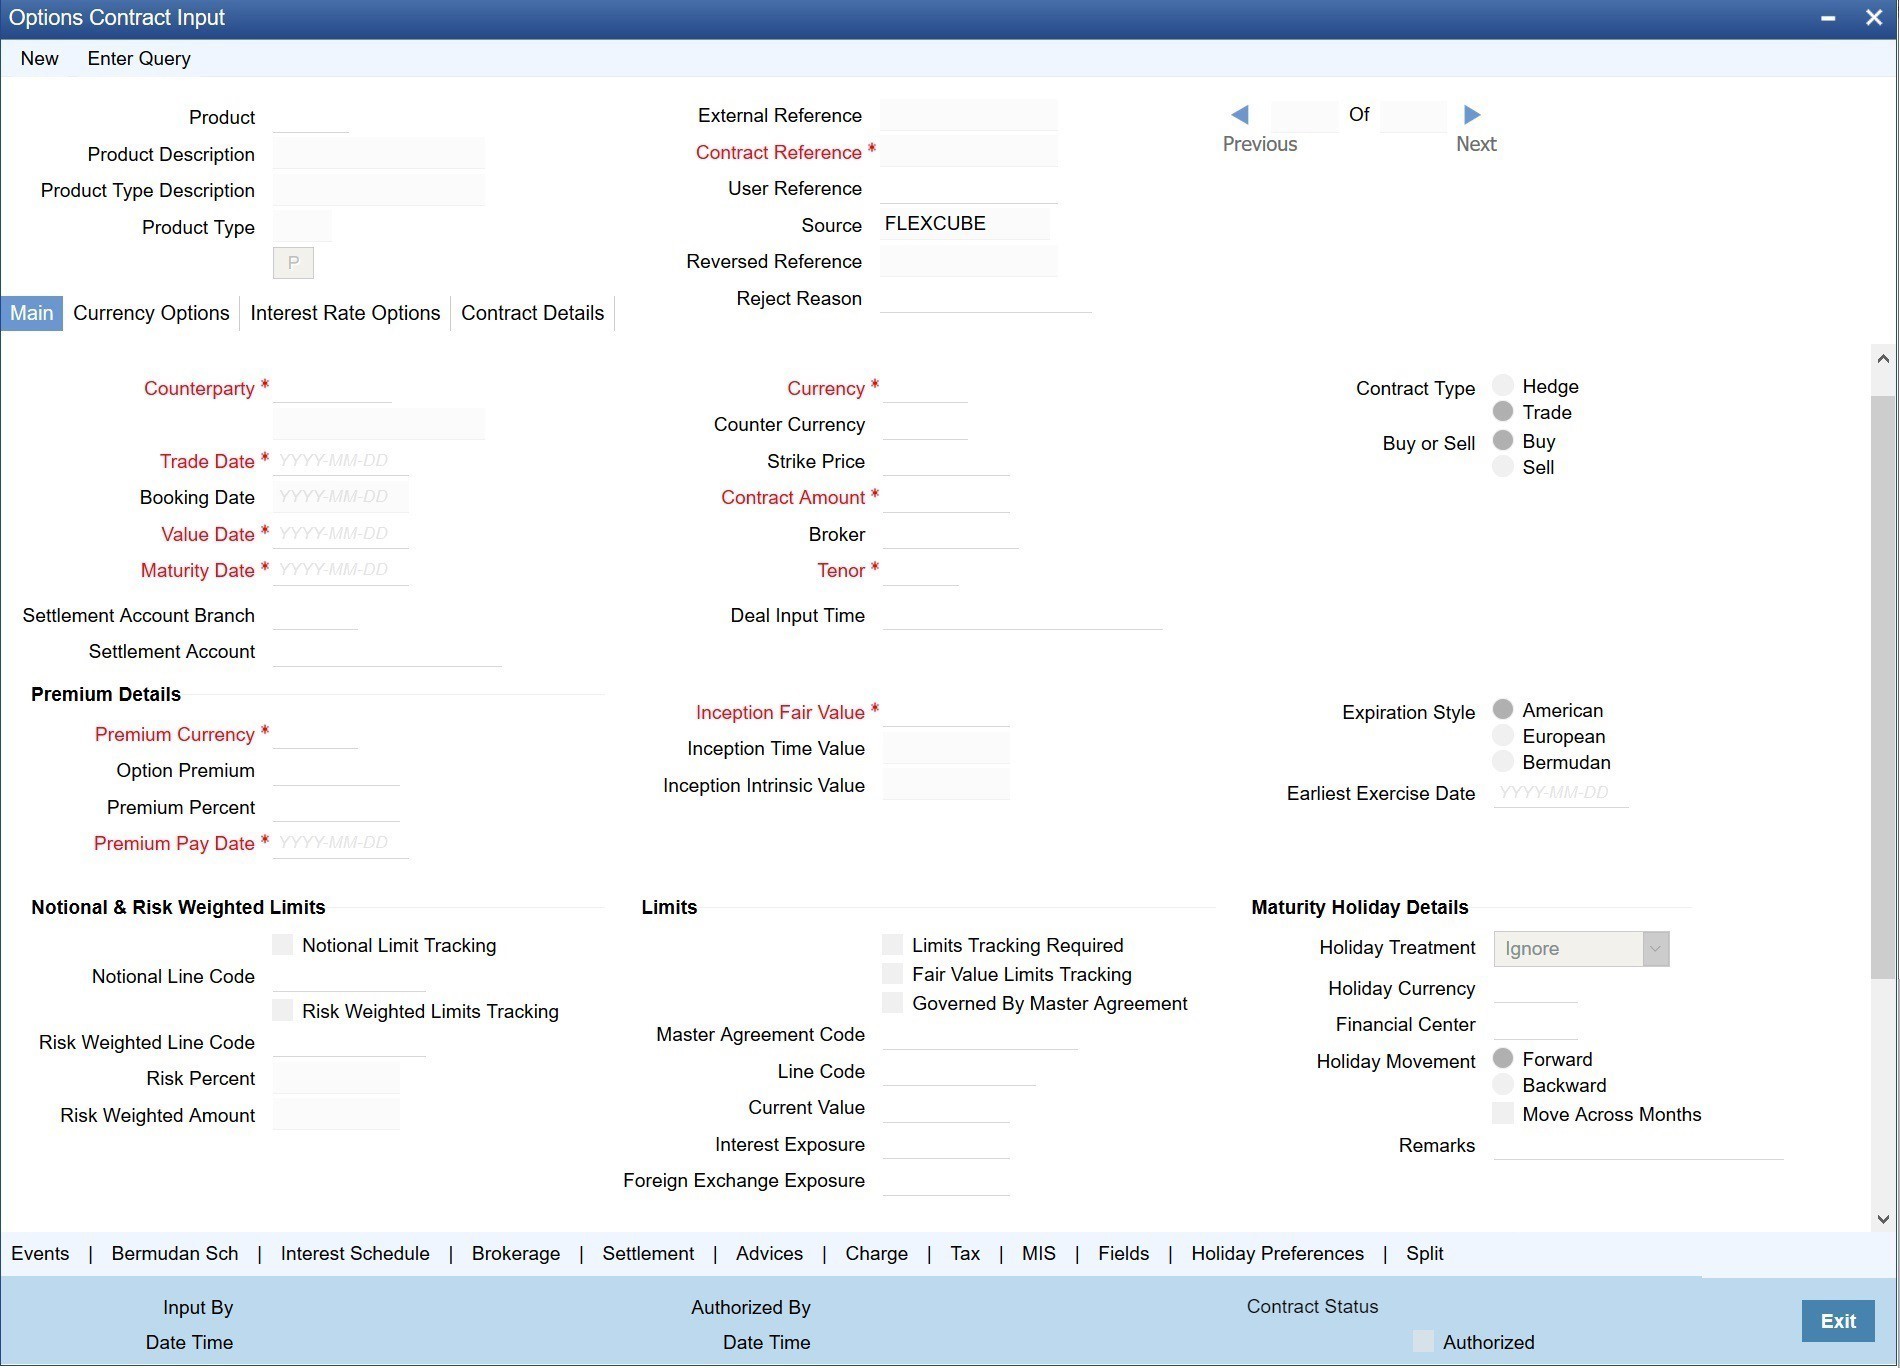Screen dimensions: 1900x1368
Task: Click New in the toolbar
Action: [39, 58]
